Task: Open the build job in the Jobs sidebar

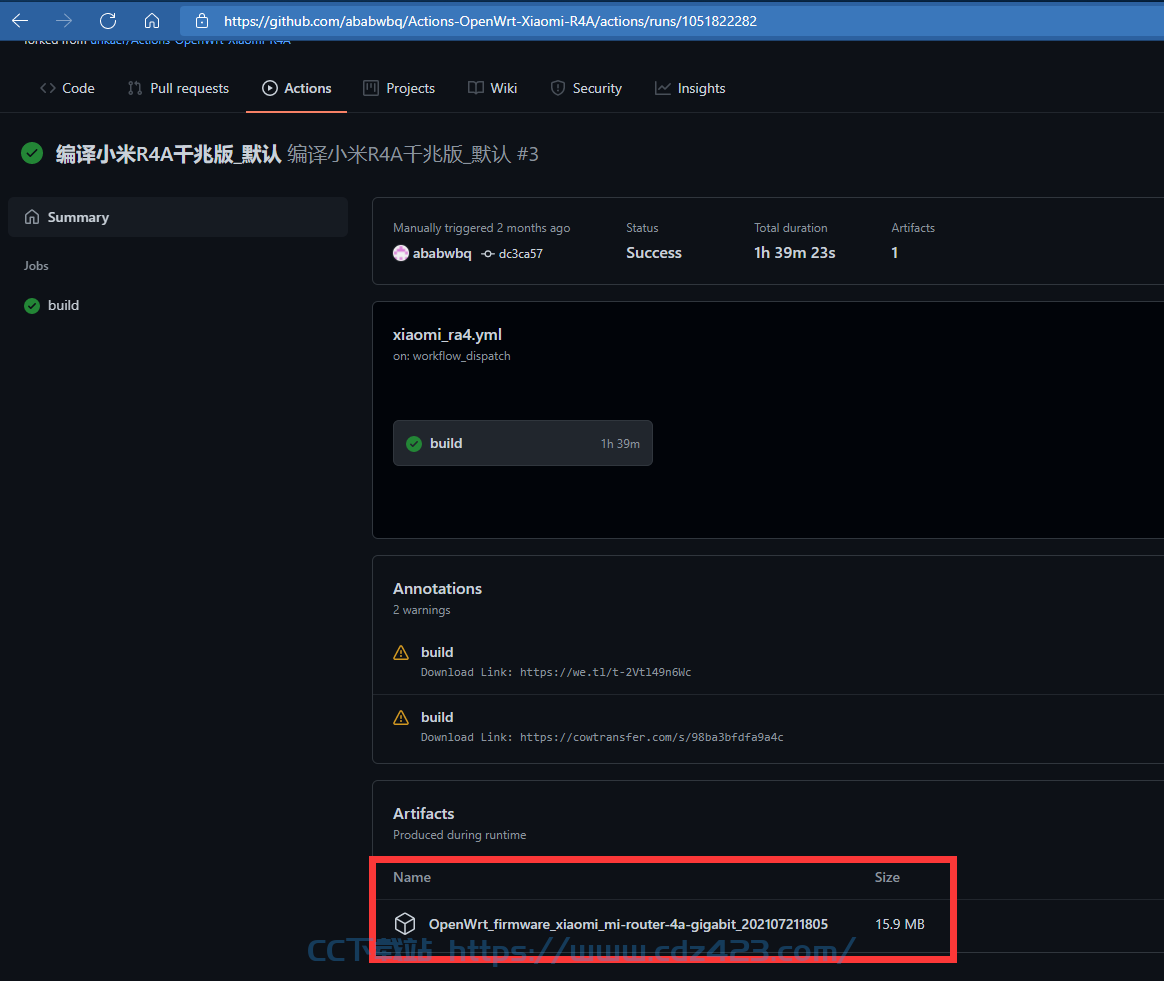Action: (63, 305)
